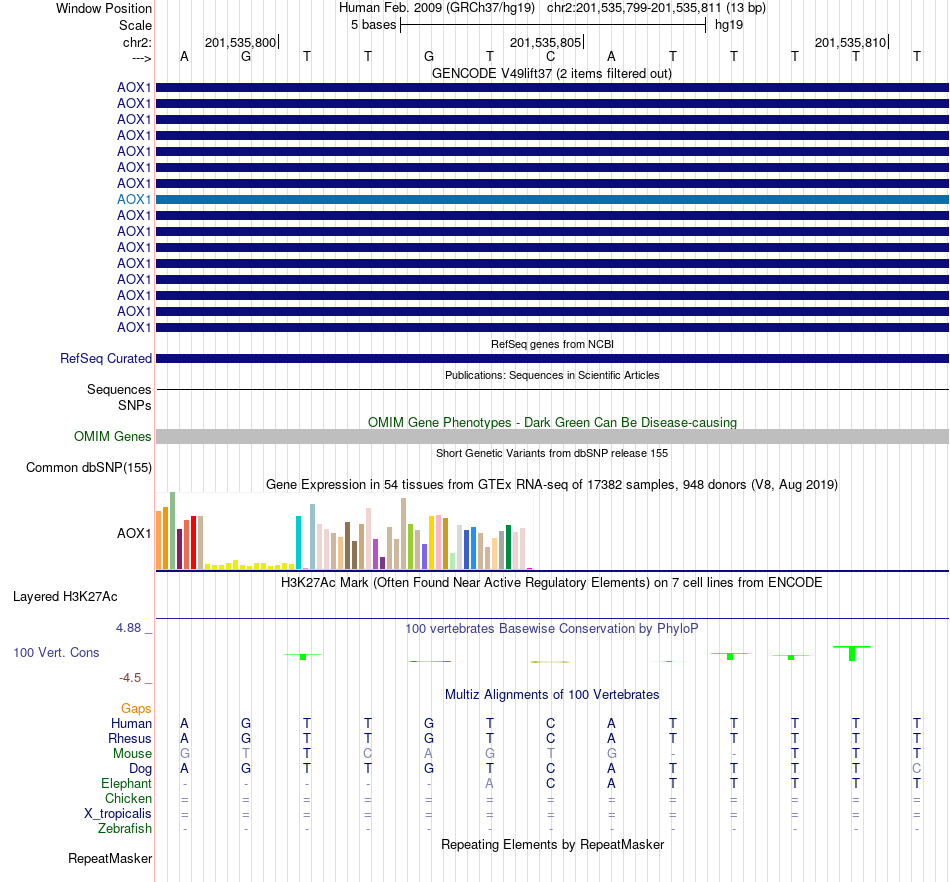Click the gray A in the Mouse row
The height and width of the screenshot is (882, 950).
point(428,754)
